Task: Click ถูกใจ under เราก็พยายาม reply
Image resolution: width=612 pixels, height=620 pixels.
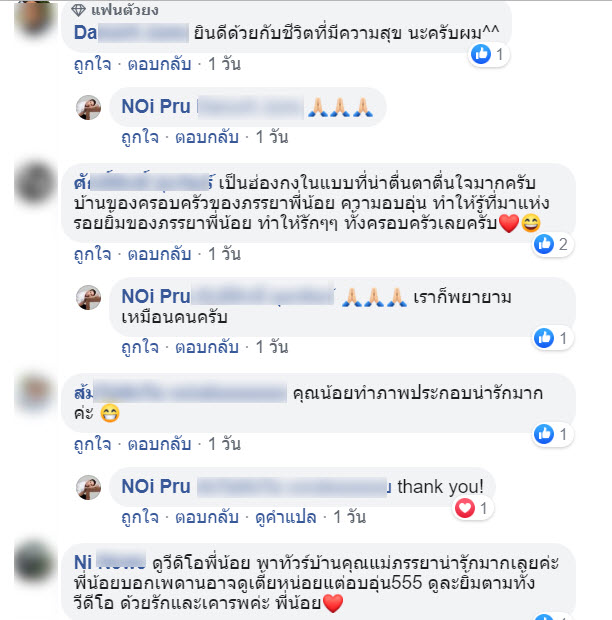Action: (x=140, y=347)
